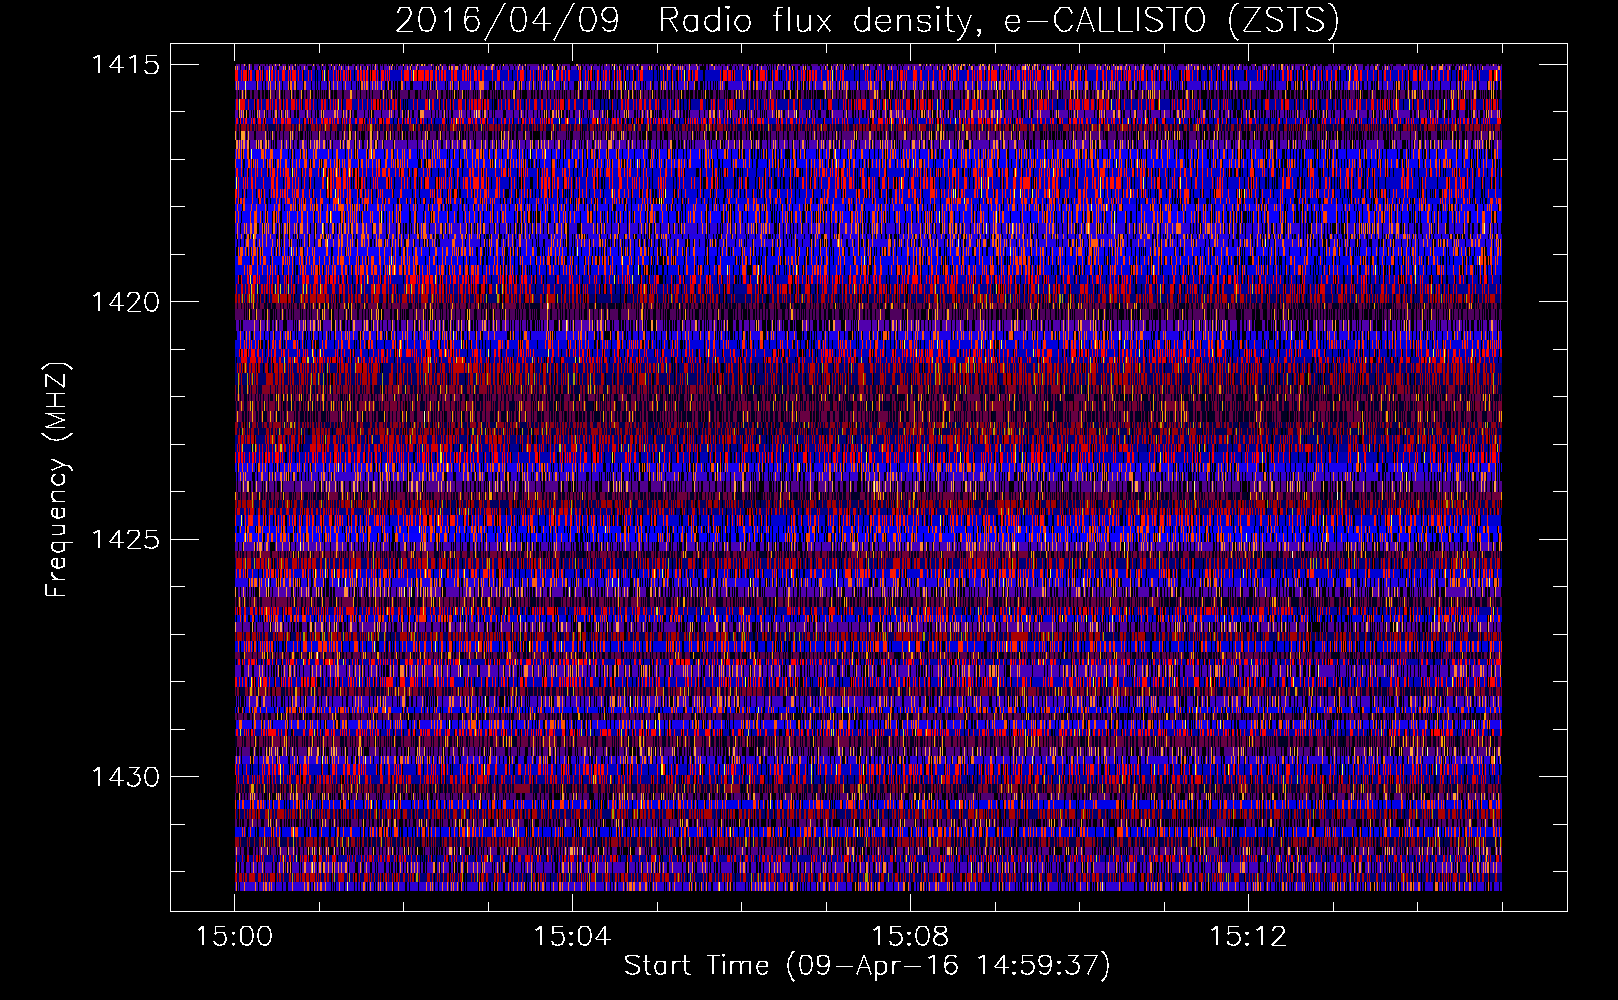Screen dimensions: 1618x1000
Task: Click the 'Start Time (09-Apr-16 14:59:37)' label
Action: click(x=867, y=966)
